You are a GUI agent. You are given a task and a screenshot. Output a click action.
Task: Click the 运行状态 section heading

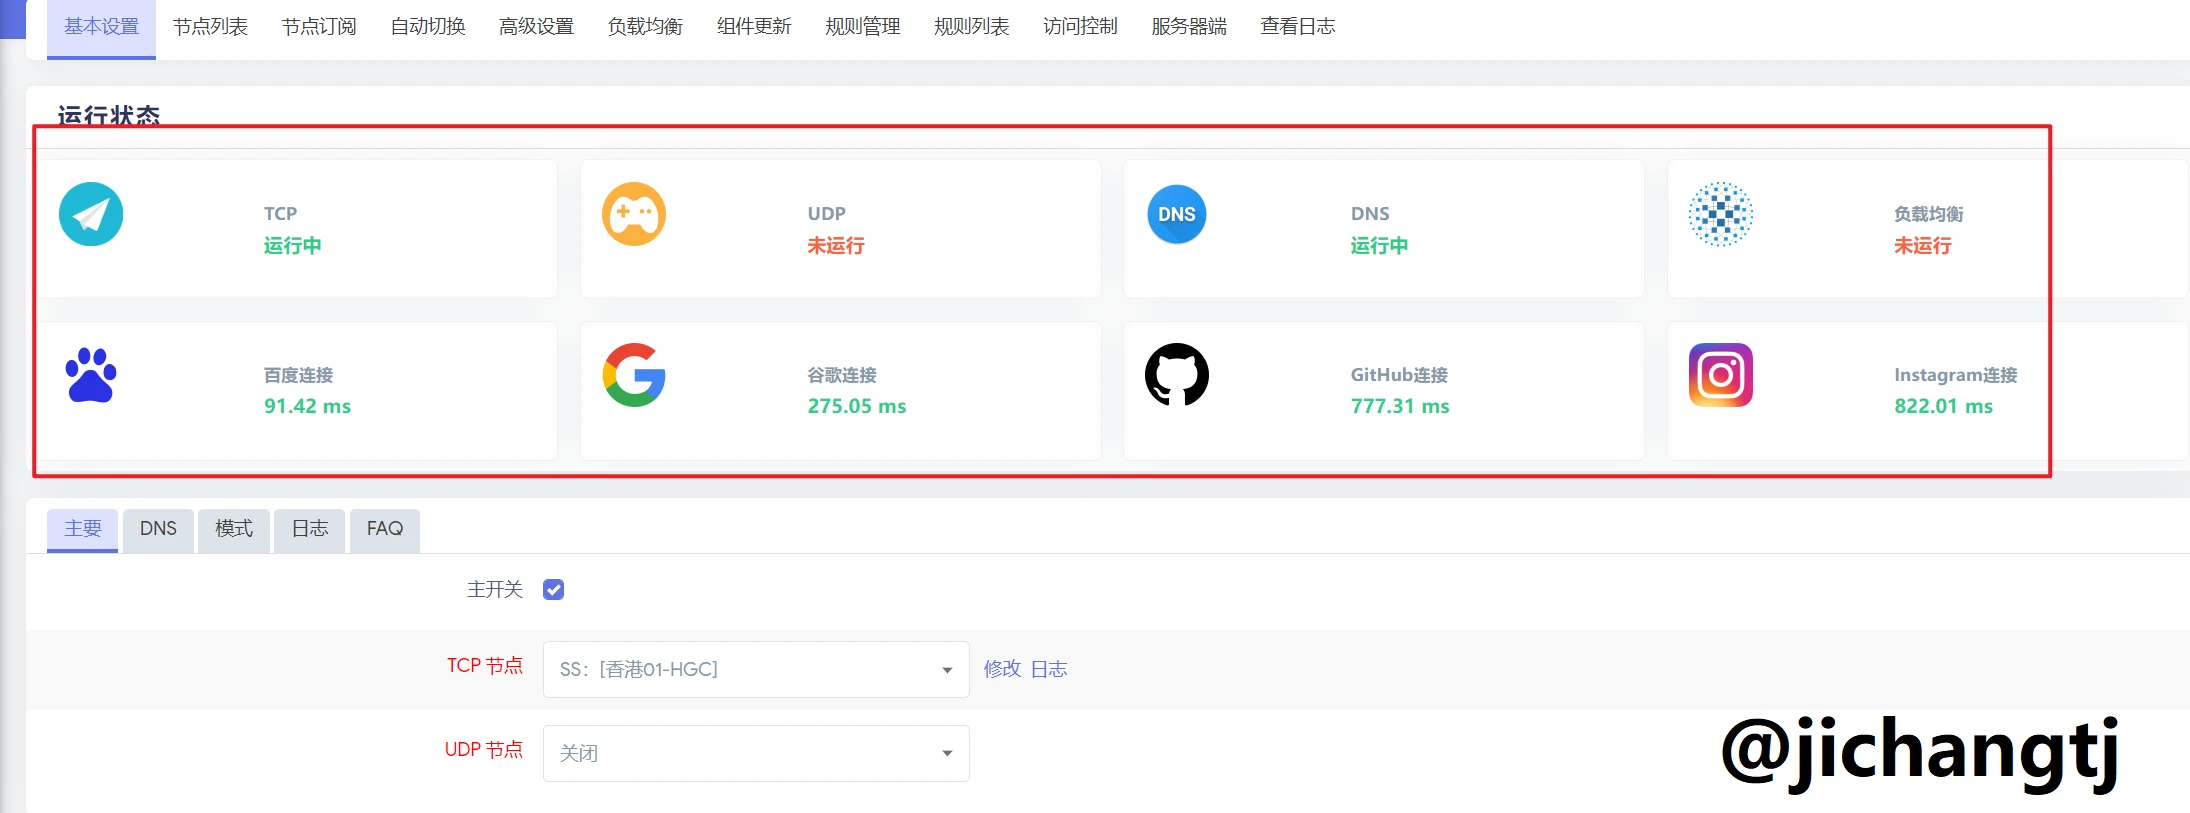(109, 115)
